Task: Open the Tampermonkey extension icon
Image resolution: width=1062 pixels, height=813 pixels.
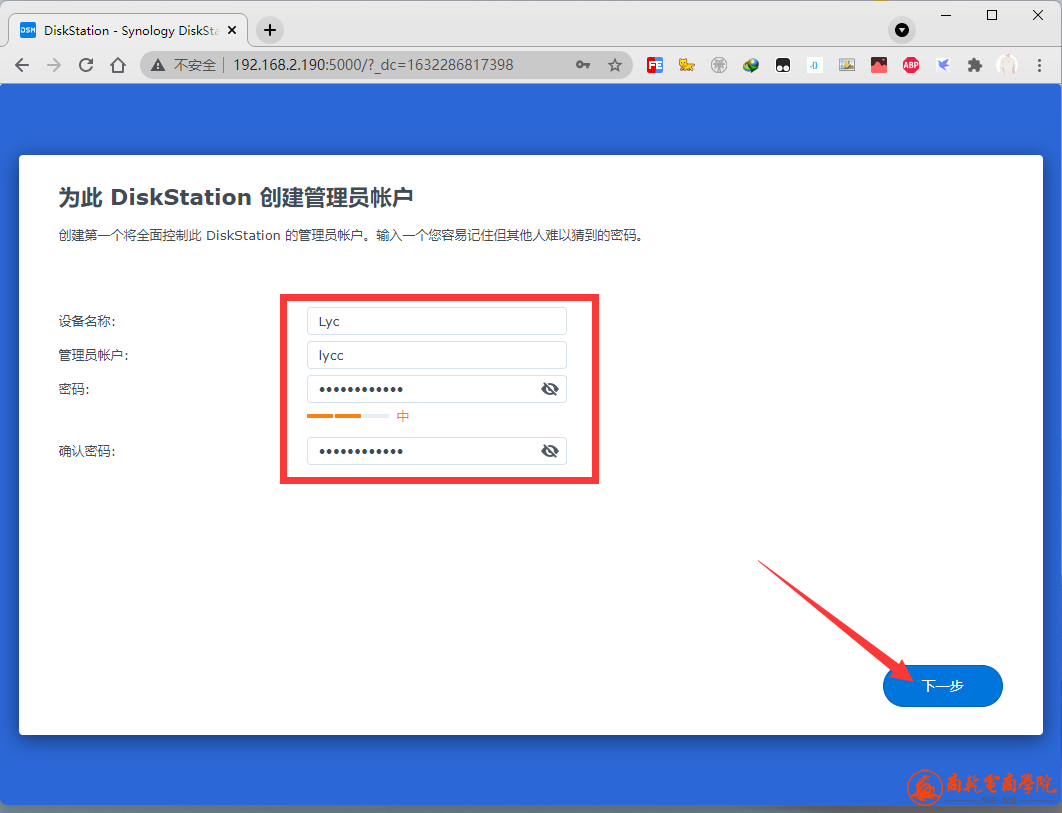Action: 783,65
